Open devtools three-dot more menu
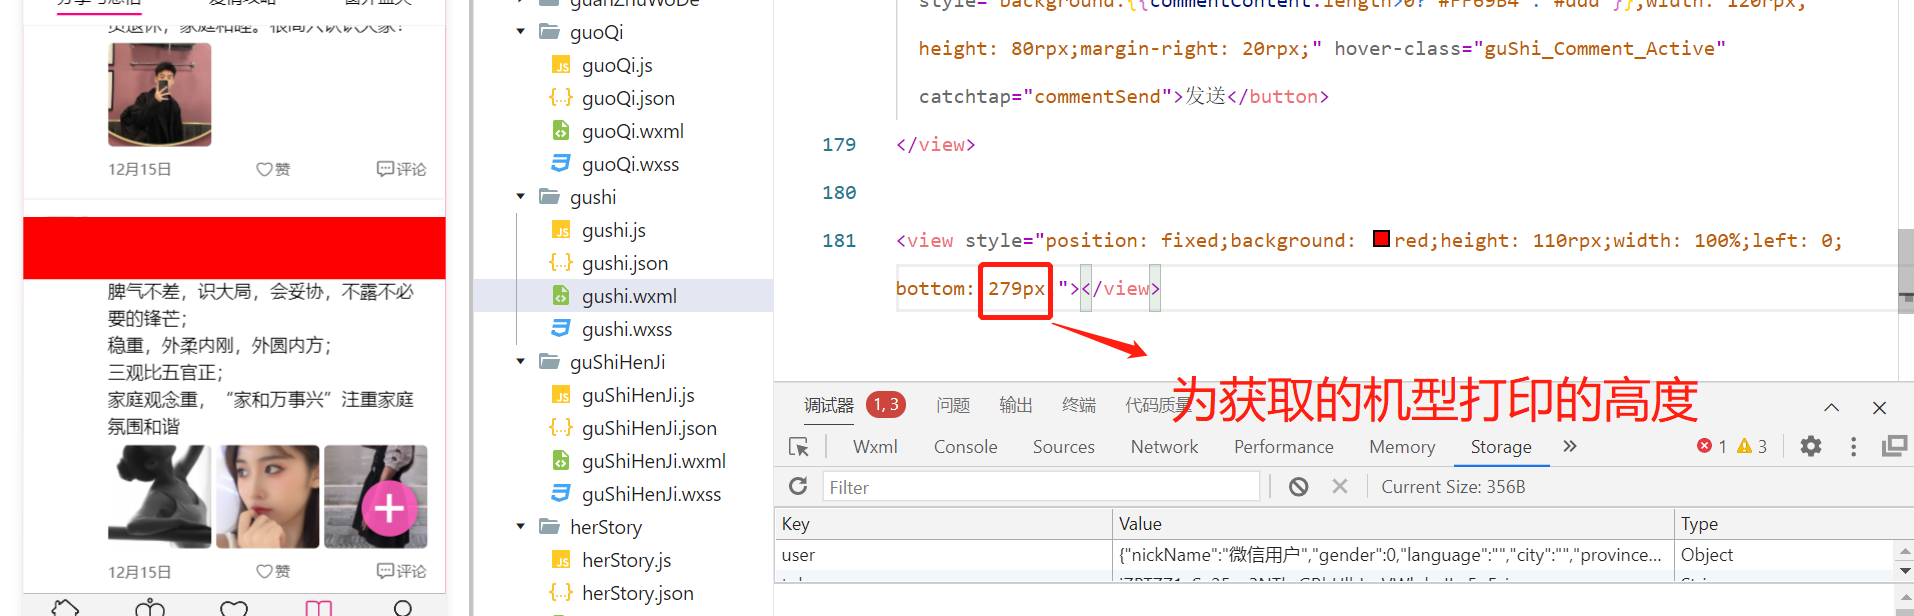The image size is (1914, 616). click(x=1853, y=446)
